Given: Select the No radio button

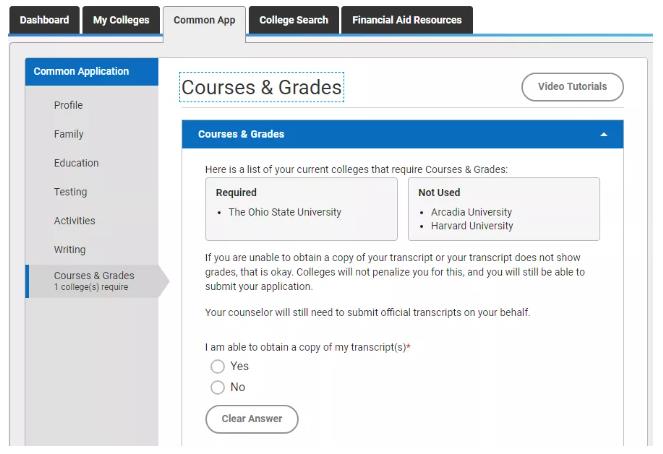Looking at the screenshot, I should coord(217,387).
